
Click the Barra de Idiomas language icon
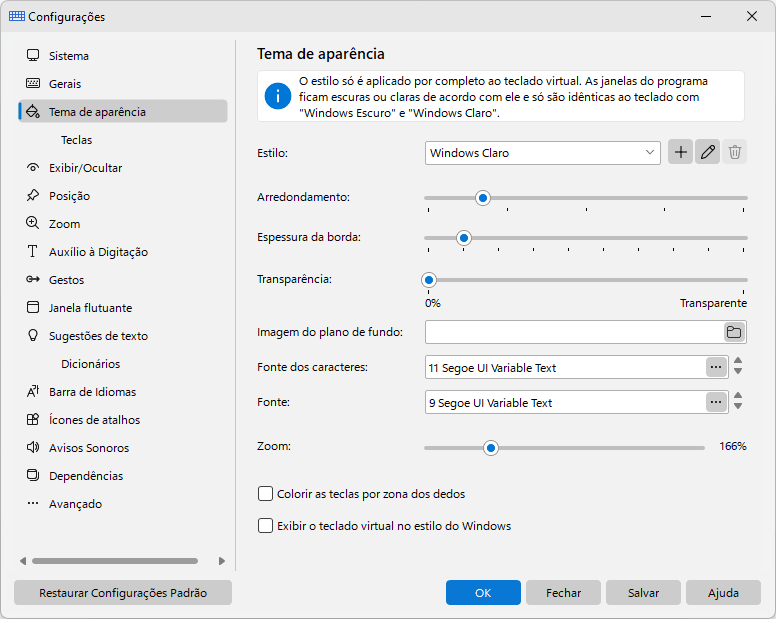tap(33, 391)
